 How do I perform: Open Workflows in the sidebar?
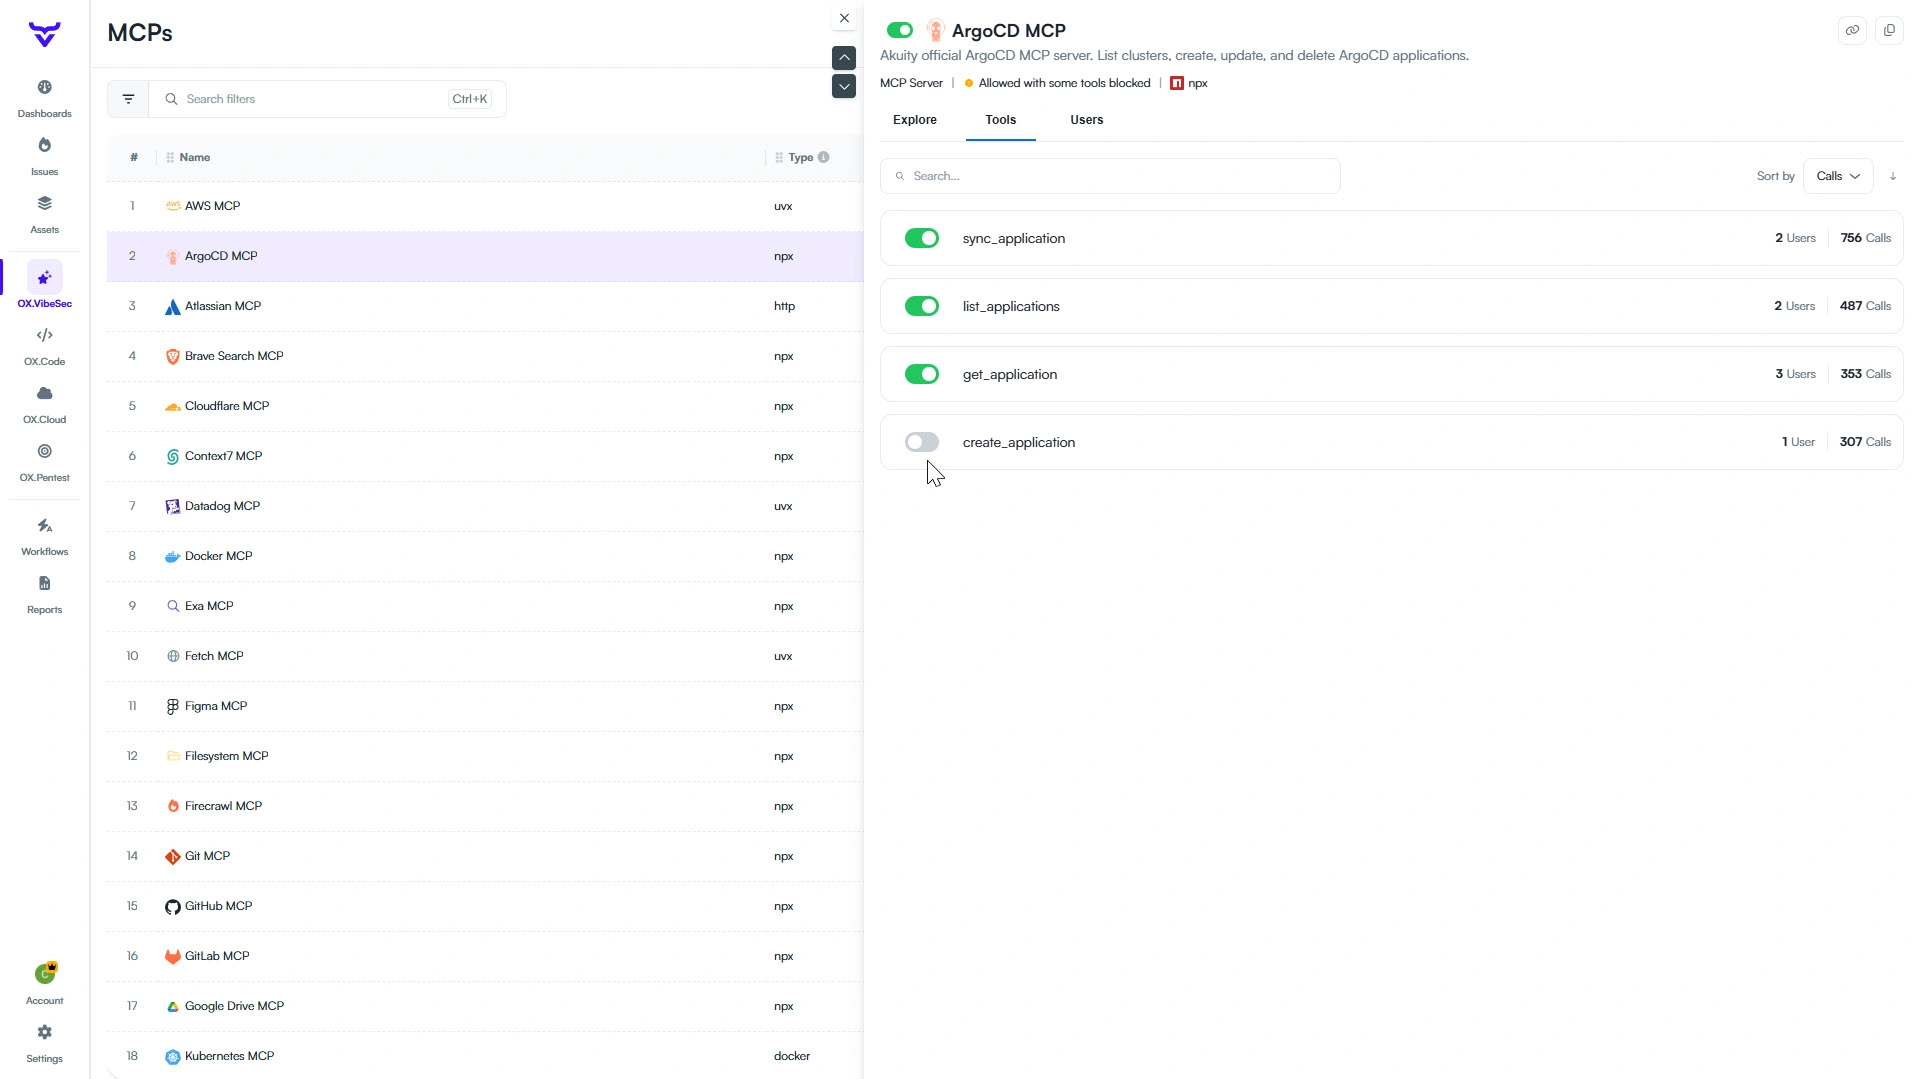[x=44, y=536]
